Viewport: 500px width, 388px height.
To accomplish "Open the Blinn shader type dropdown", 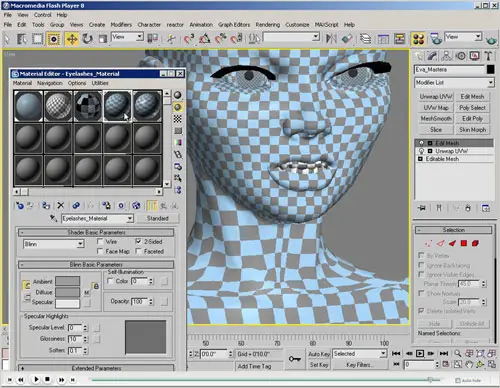I will tap(54, 244).
